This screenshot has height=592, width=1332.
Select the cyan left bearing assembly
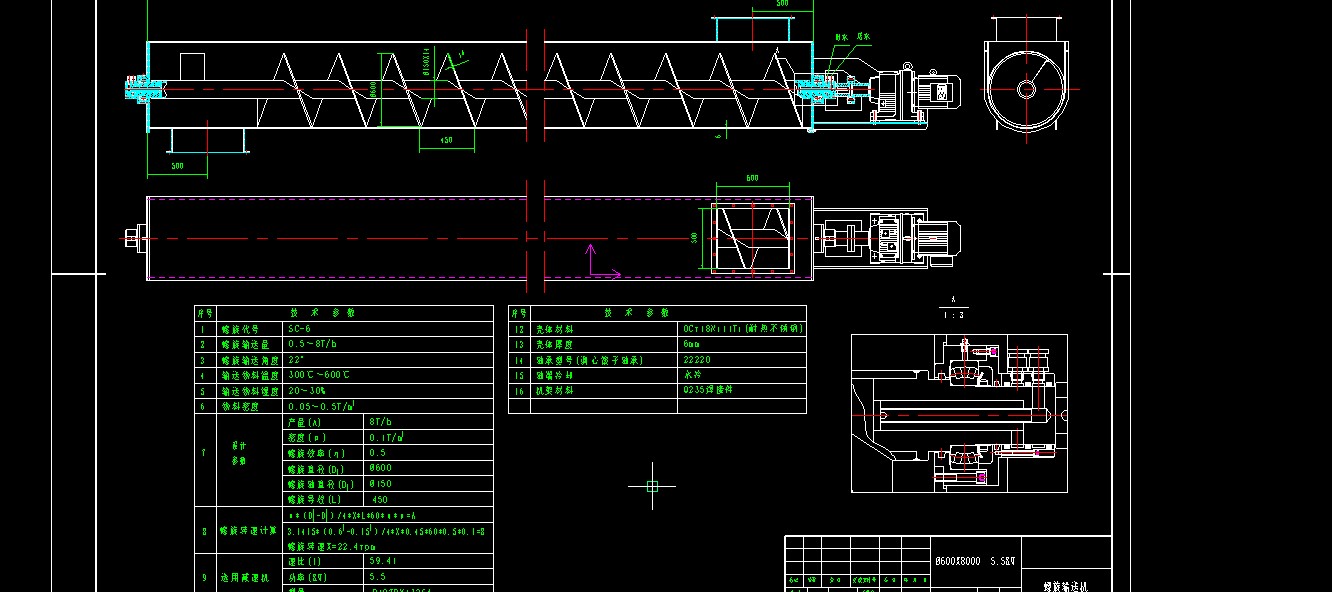pyautogui.click(x=145, y=91)
